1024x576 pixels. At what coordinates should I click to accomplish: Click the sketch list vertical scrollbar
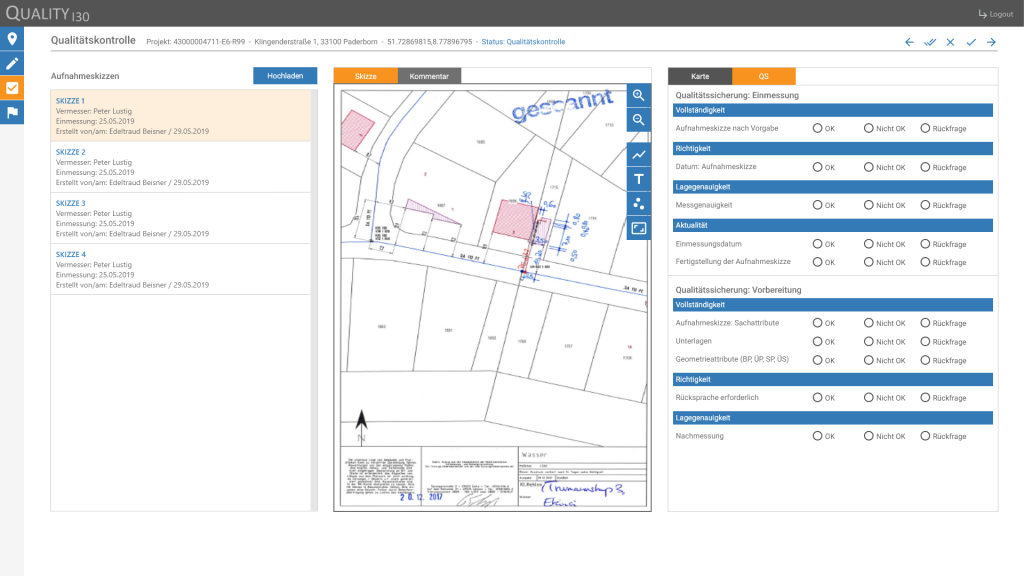point(314,300)
